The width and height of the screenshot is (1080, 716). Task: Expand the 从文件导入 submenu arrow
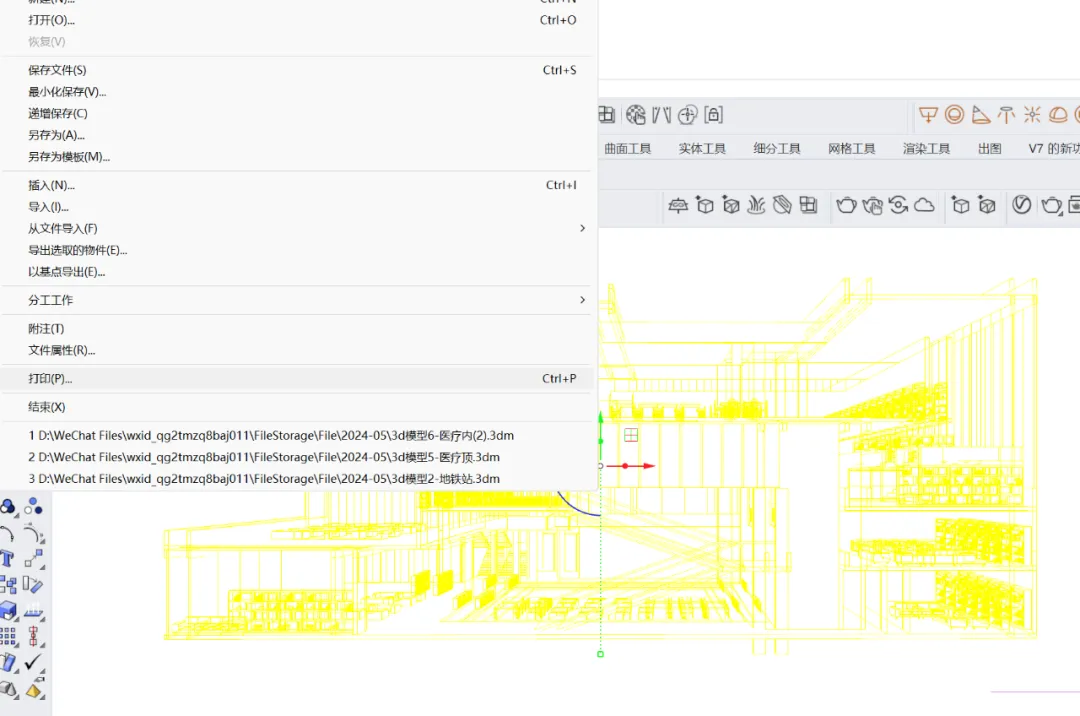coord(583,228)
